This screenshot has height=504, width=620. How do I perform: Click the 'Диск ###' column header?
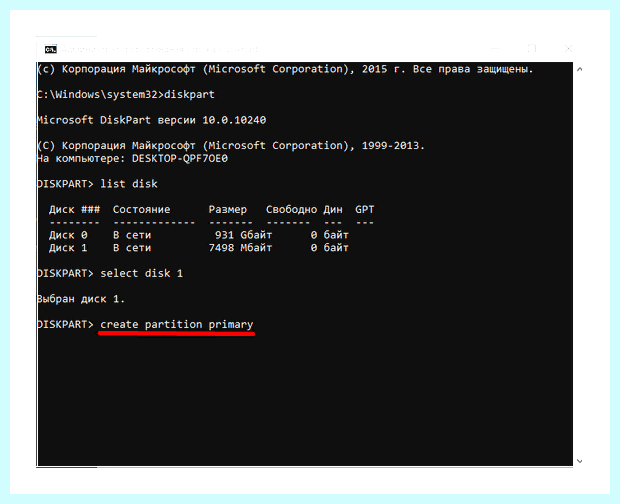(x=74, y=210)
